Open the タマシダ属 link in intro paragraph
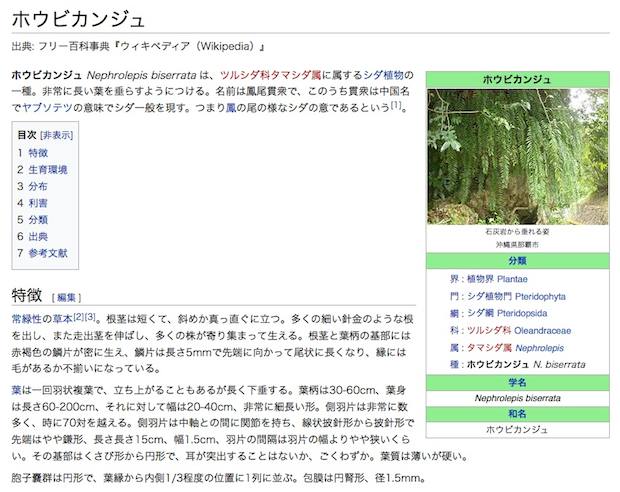The width and height of the screenshot is (620, 492). [x=296, y=75]
